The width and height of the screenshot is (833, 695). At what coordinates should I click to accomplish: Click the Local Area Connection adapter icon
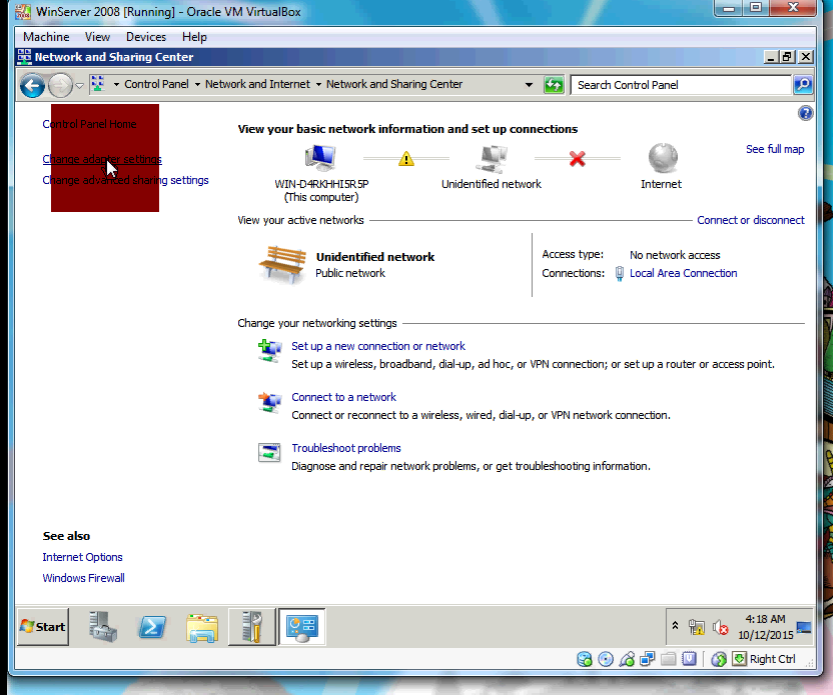click(619, 273)
